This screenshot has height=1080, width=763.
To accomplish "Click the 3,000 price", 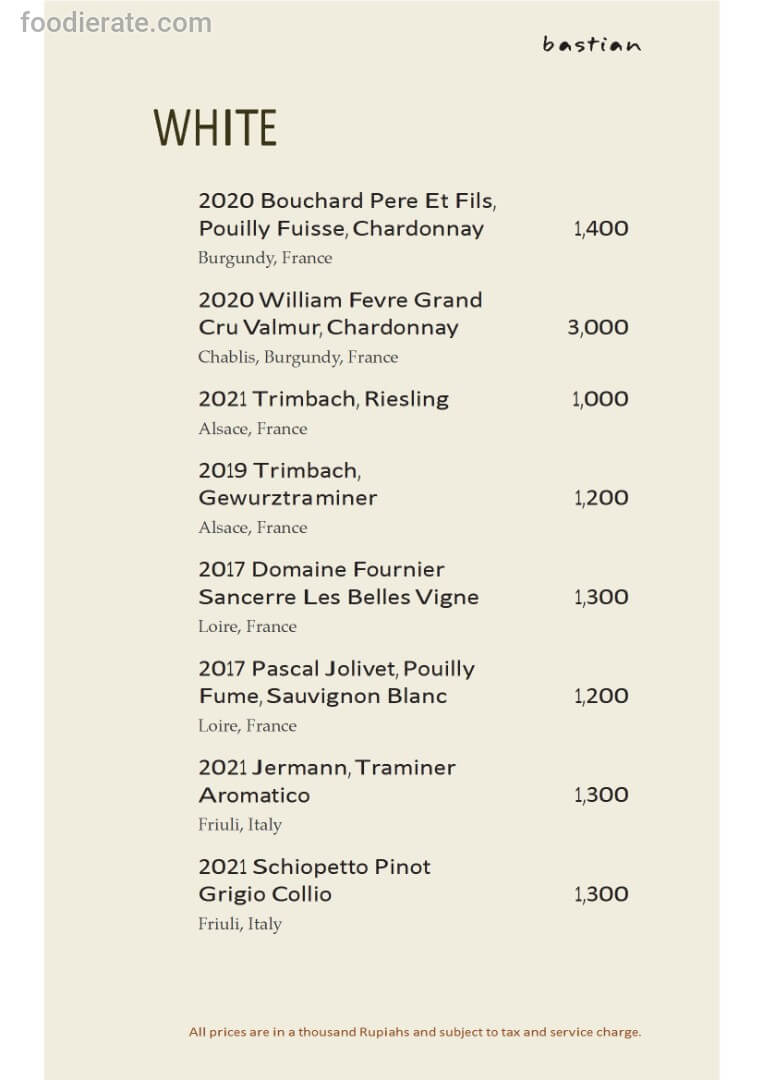I will pos(598,327).
